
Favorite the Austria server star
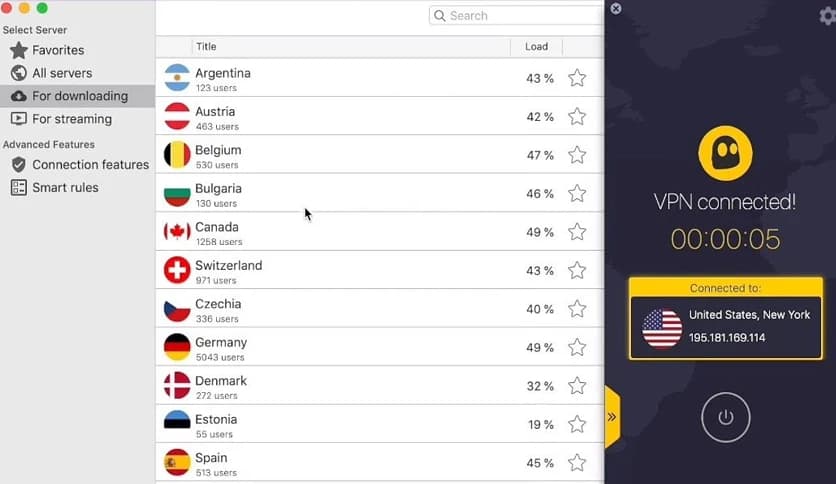(x=577, y=117)
